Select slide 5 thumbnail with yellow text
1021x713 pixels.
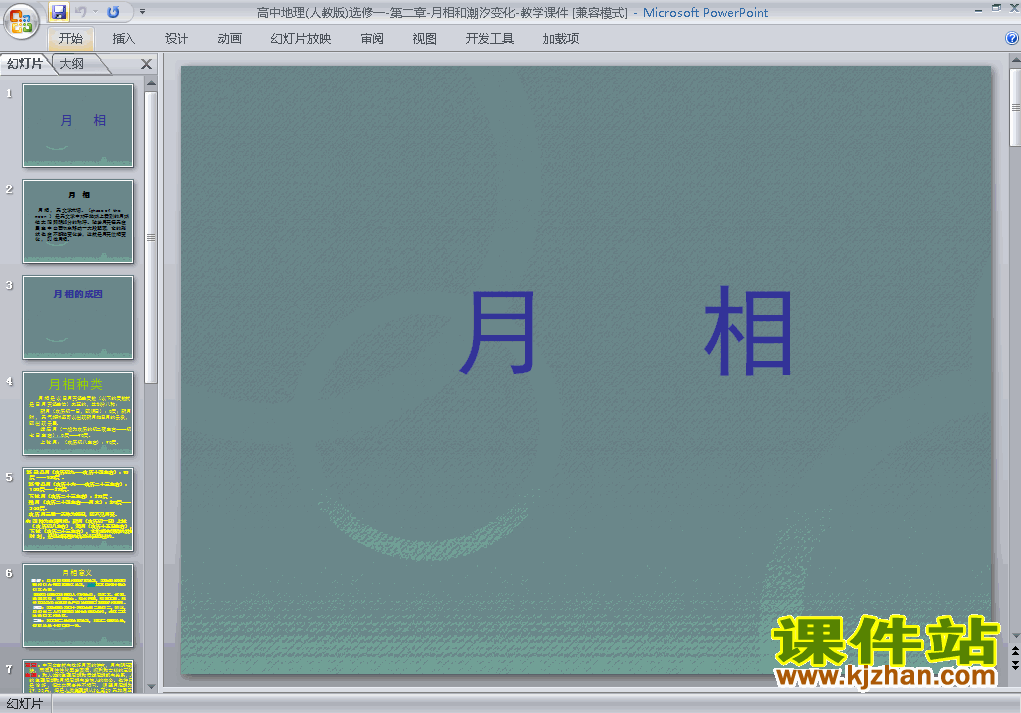(x=78, y=509)
